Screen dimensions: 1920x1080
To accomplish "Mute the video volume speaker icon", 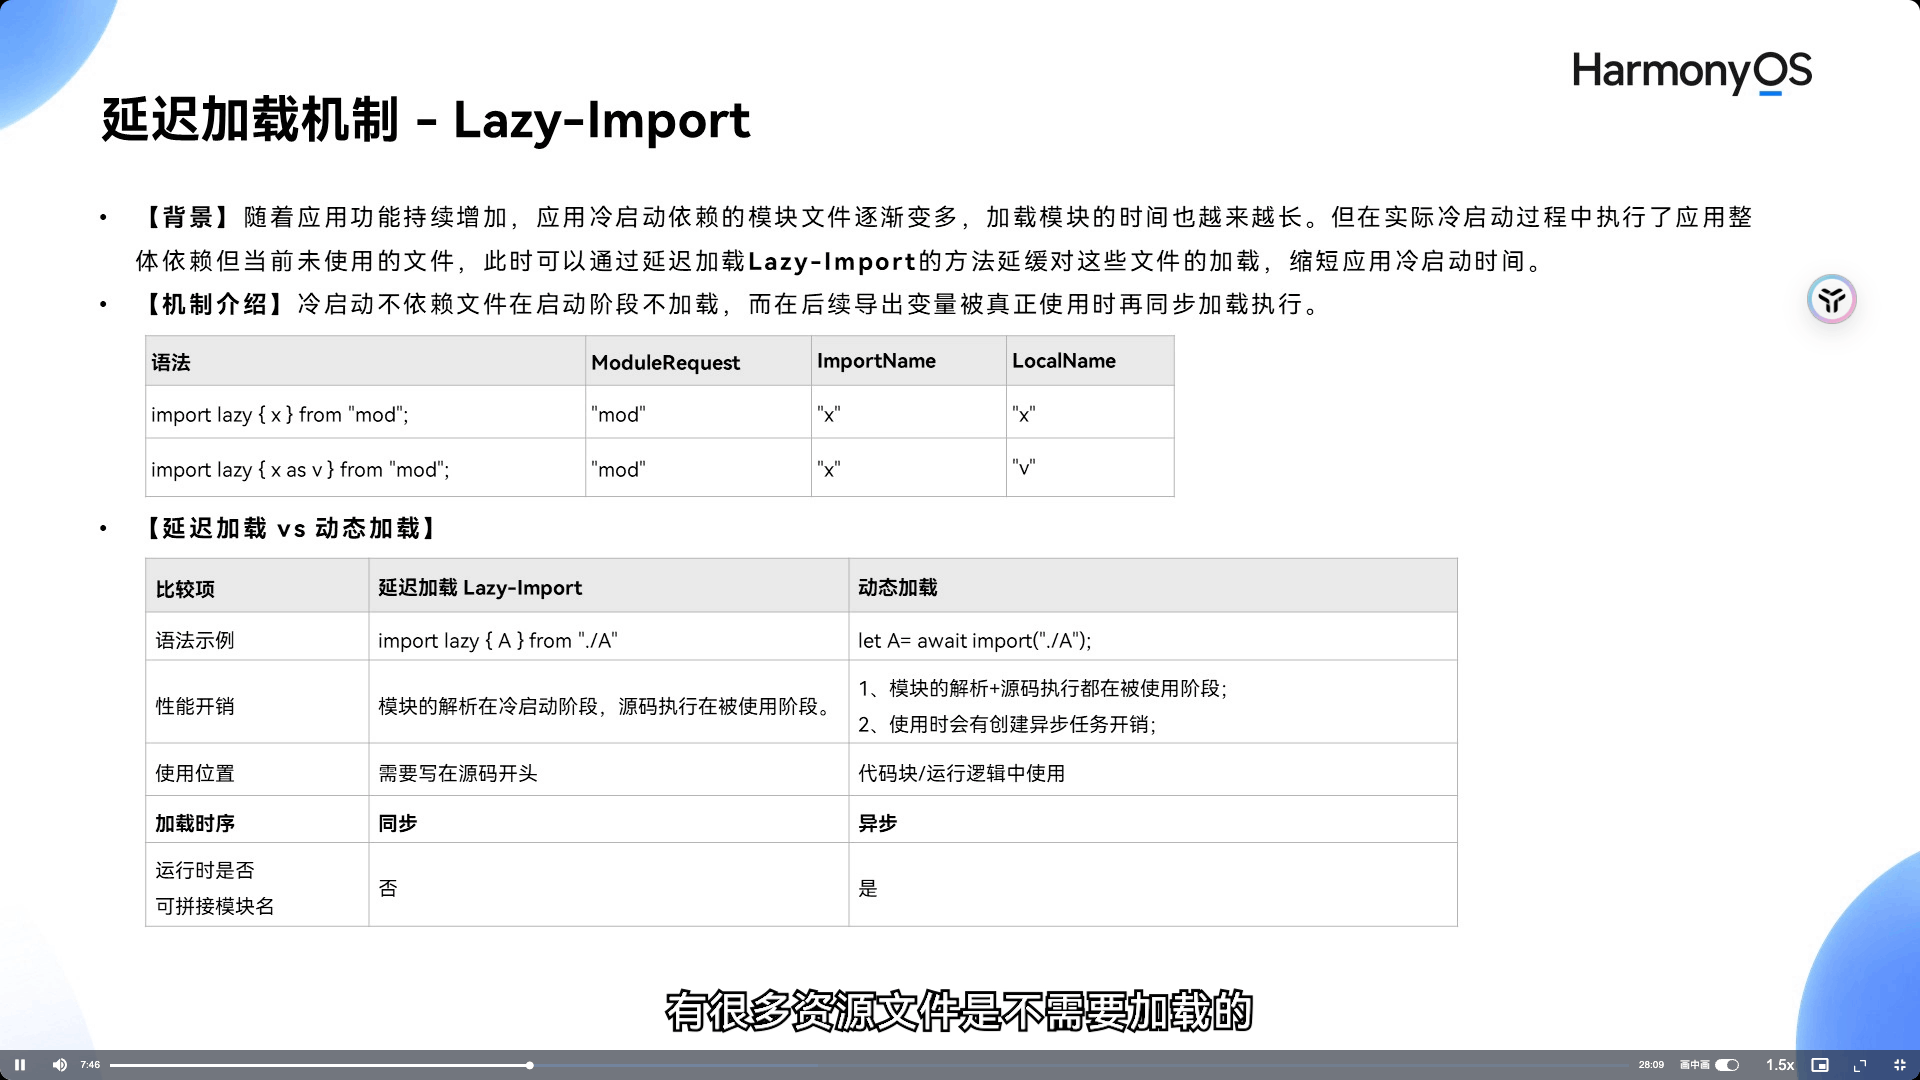I will coord(60,1065).
